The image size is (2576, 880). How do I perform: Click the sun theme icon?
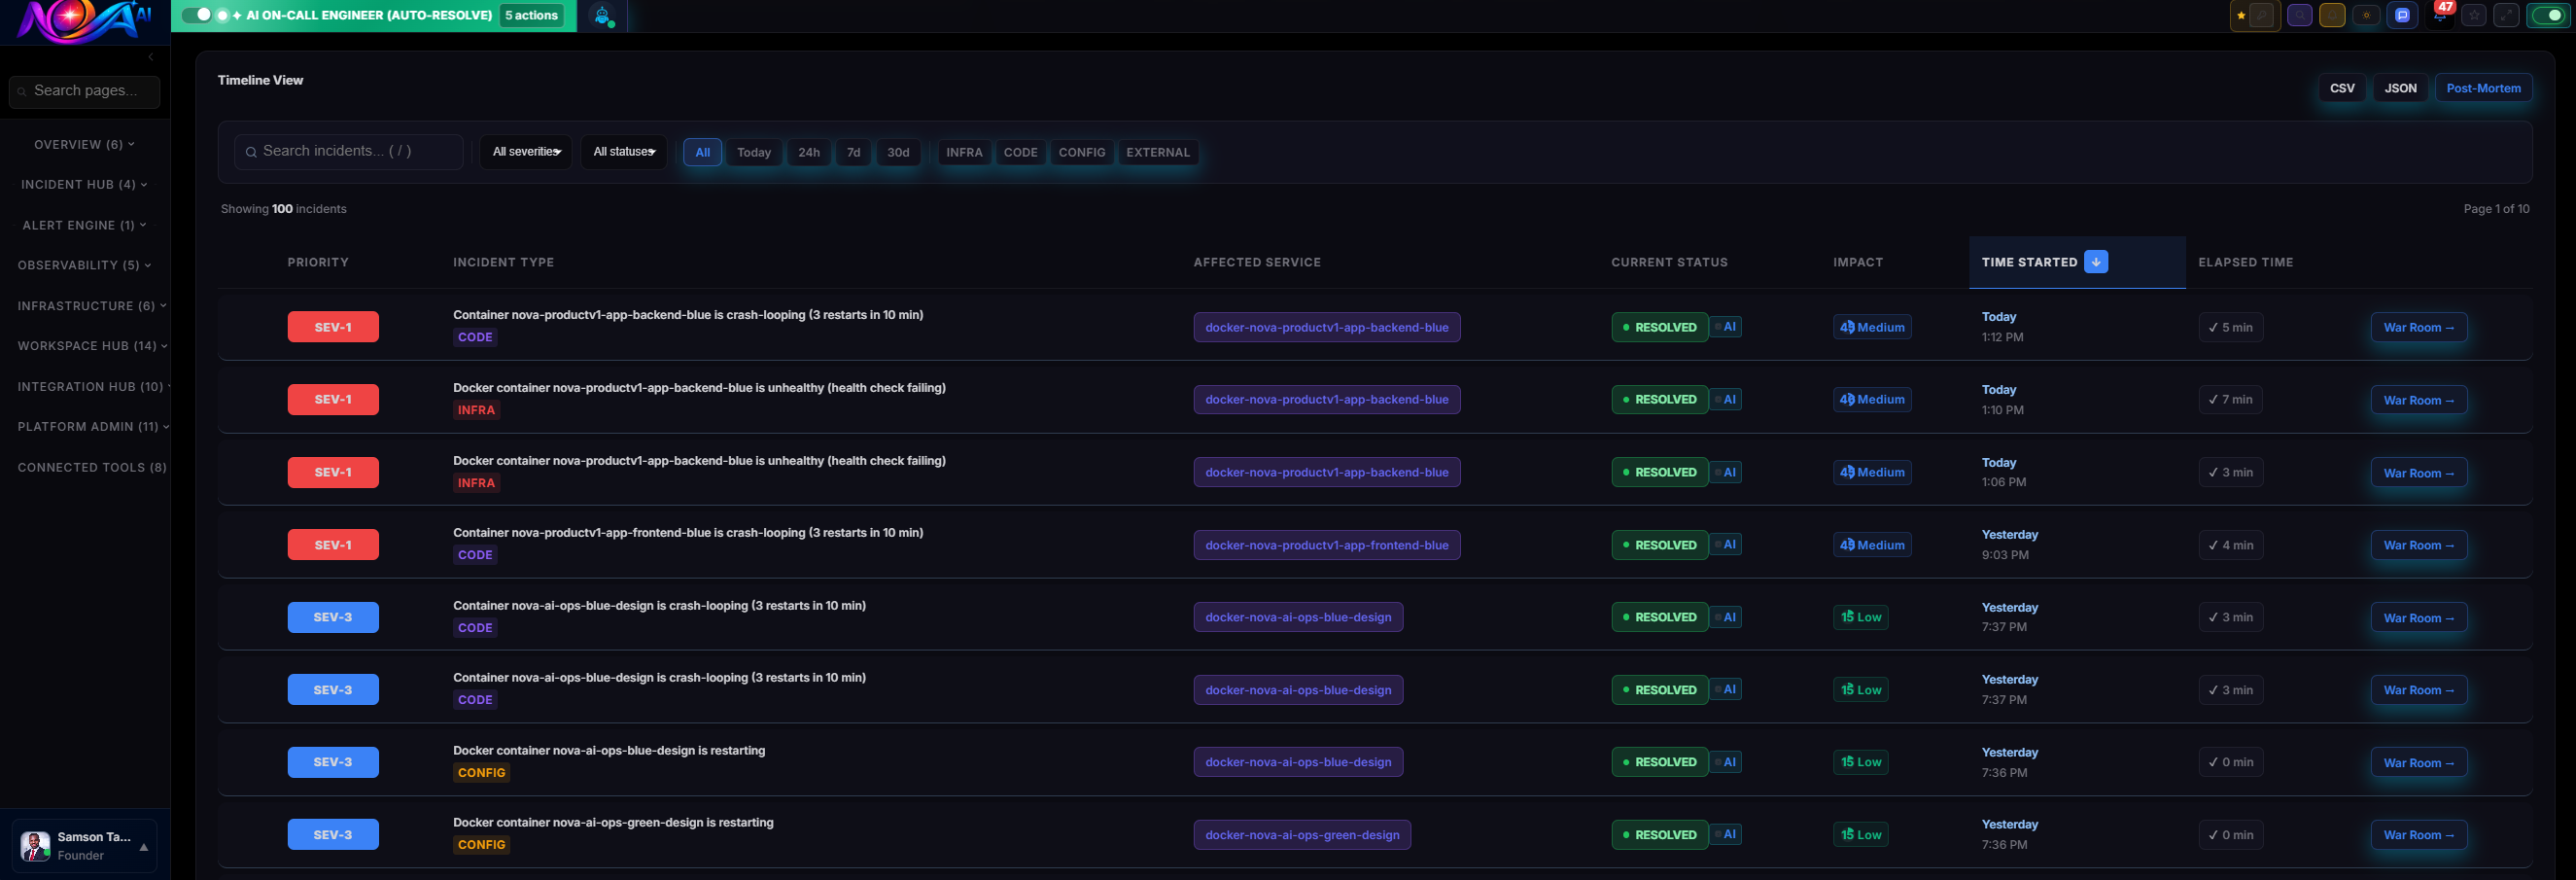coord(2366,16)
